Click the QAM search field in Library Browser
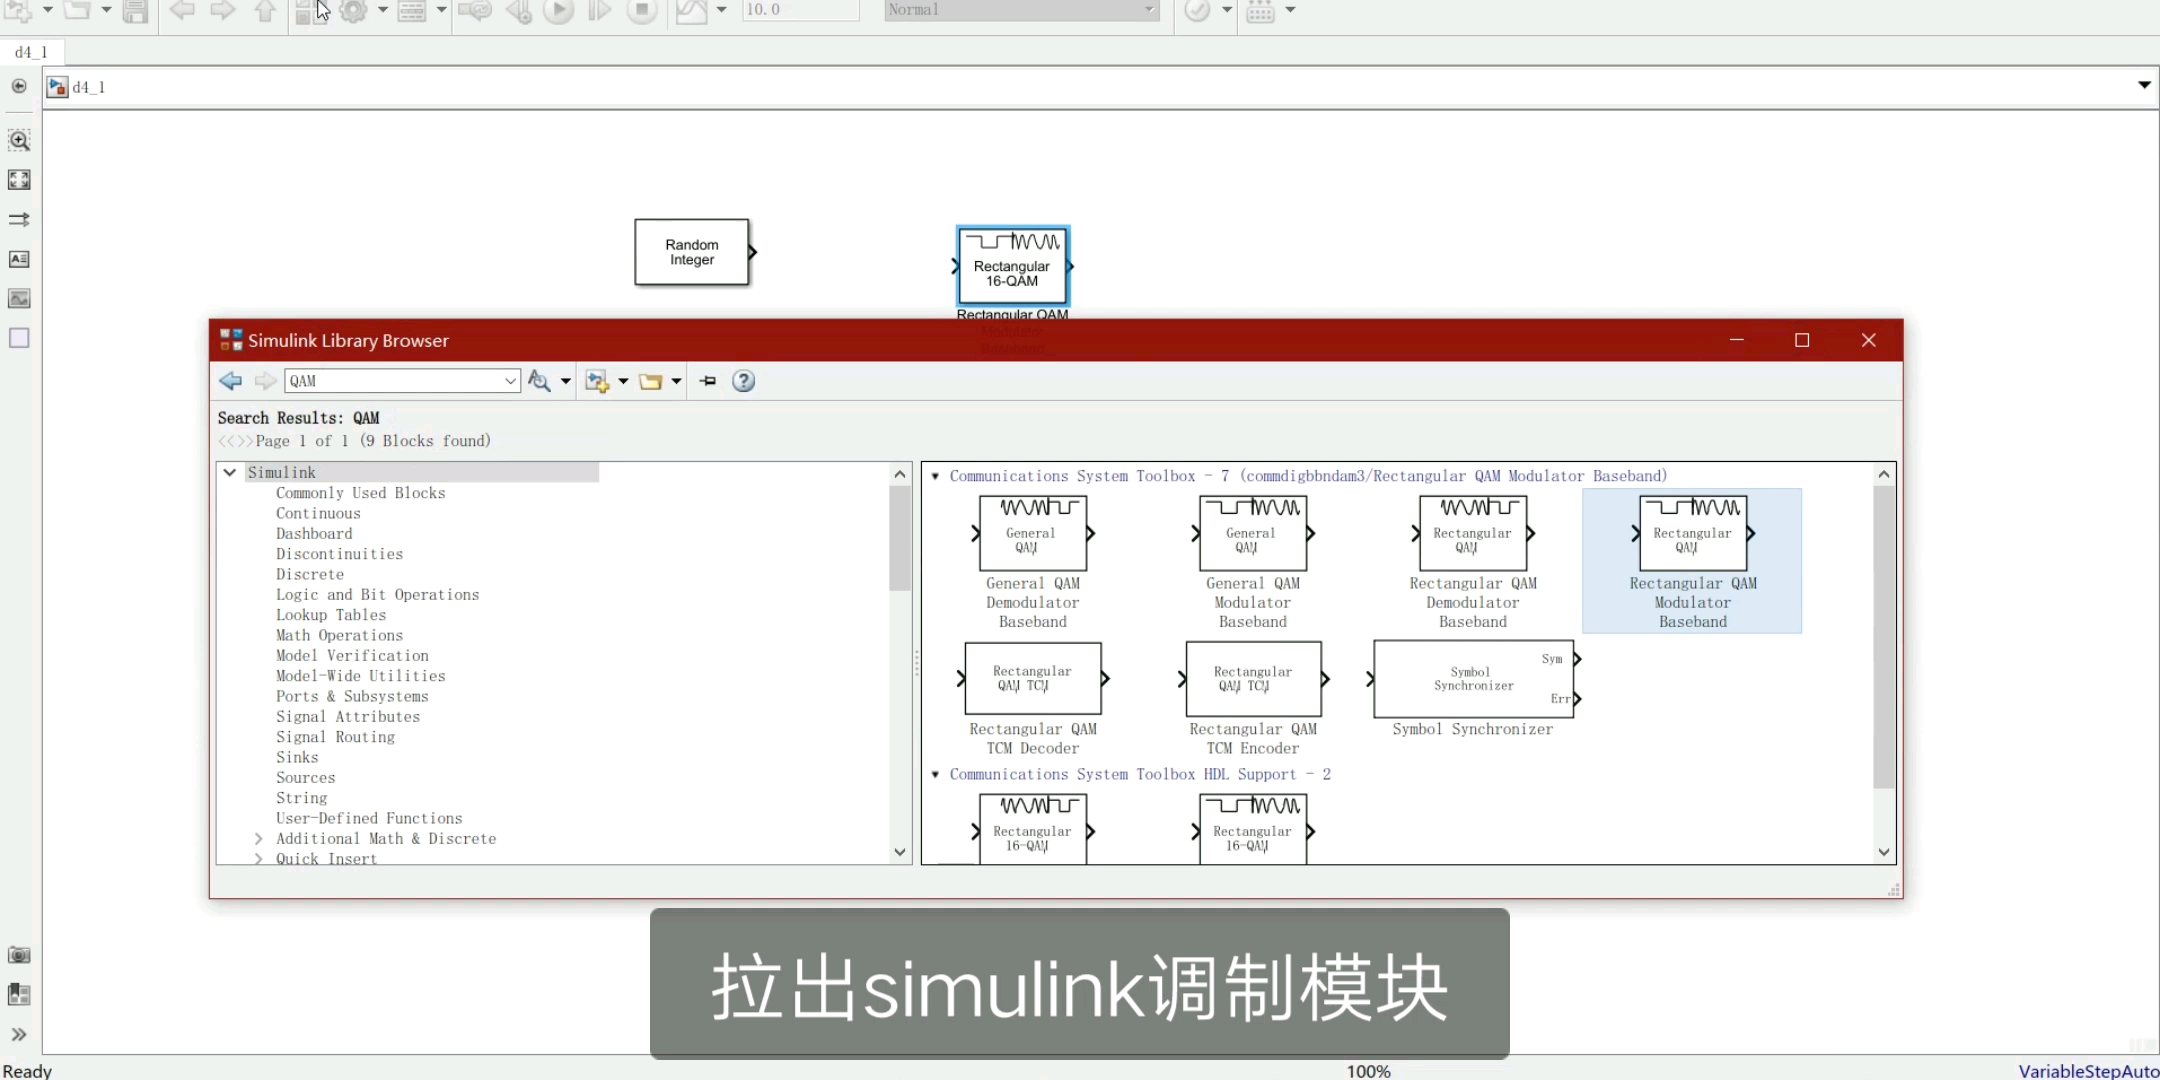 (x=392, y=381)
